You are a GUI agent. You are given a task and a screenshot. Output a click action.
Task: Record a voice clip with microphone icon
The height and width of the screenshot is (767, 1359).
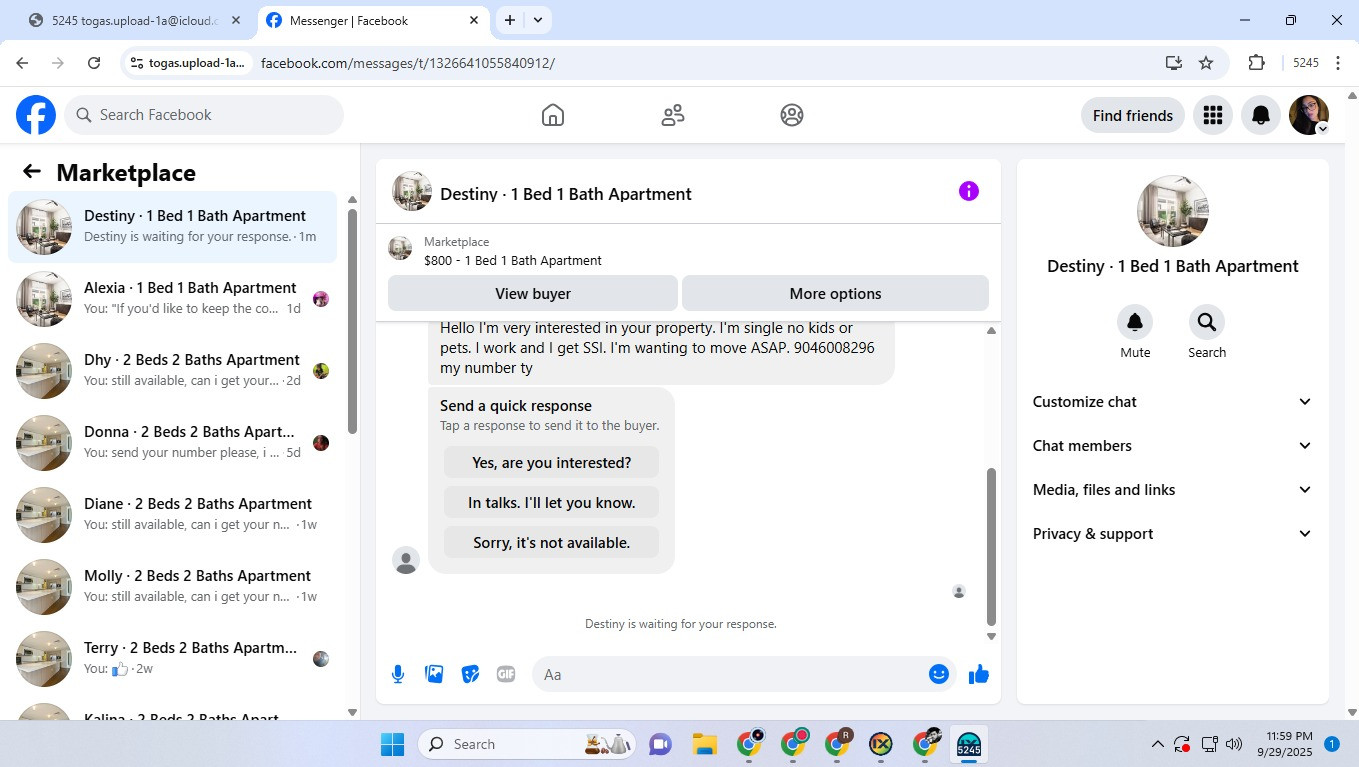tap(398, 674)
